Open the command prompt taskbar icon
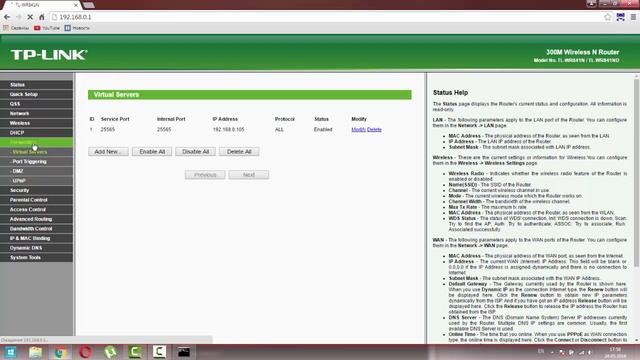The width and height of the screenshot is (640, 360). [x=184, y=352]
